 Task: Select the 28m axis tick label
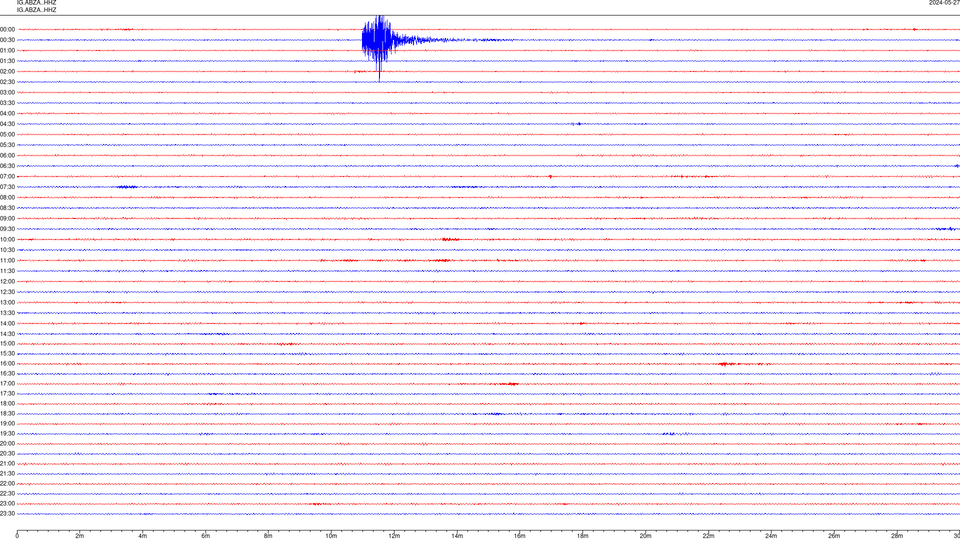coord(897,536)
